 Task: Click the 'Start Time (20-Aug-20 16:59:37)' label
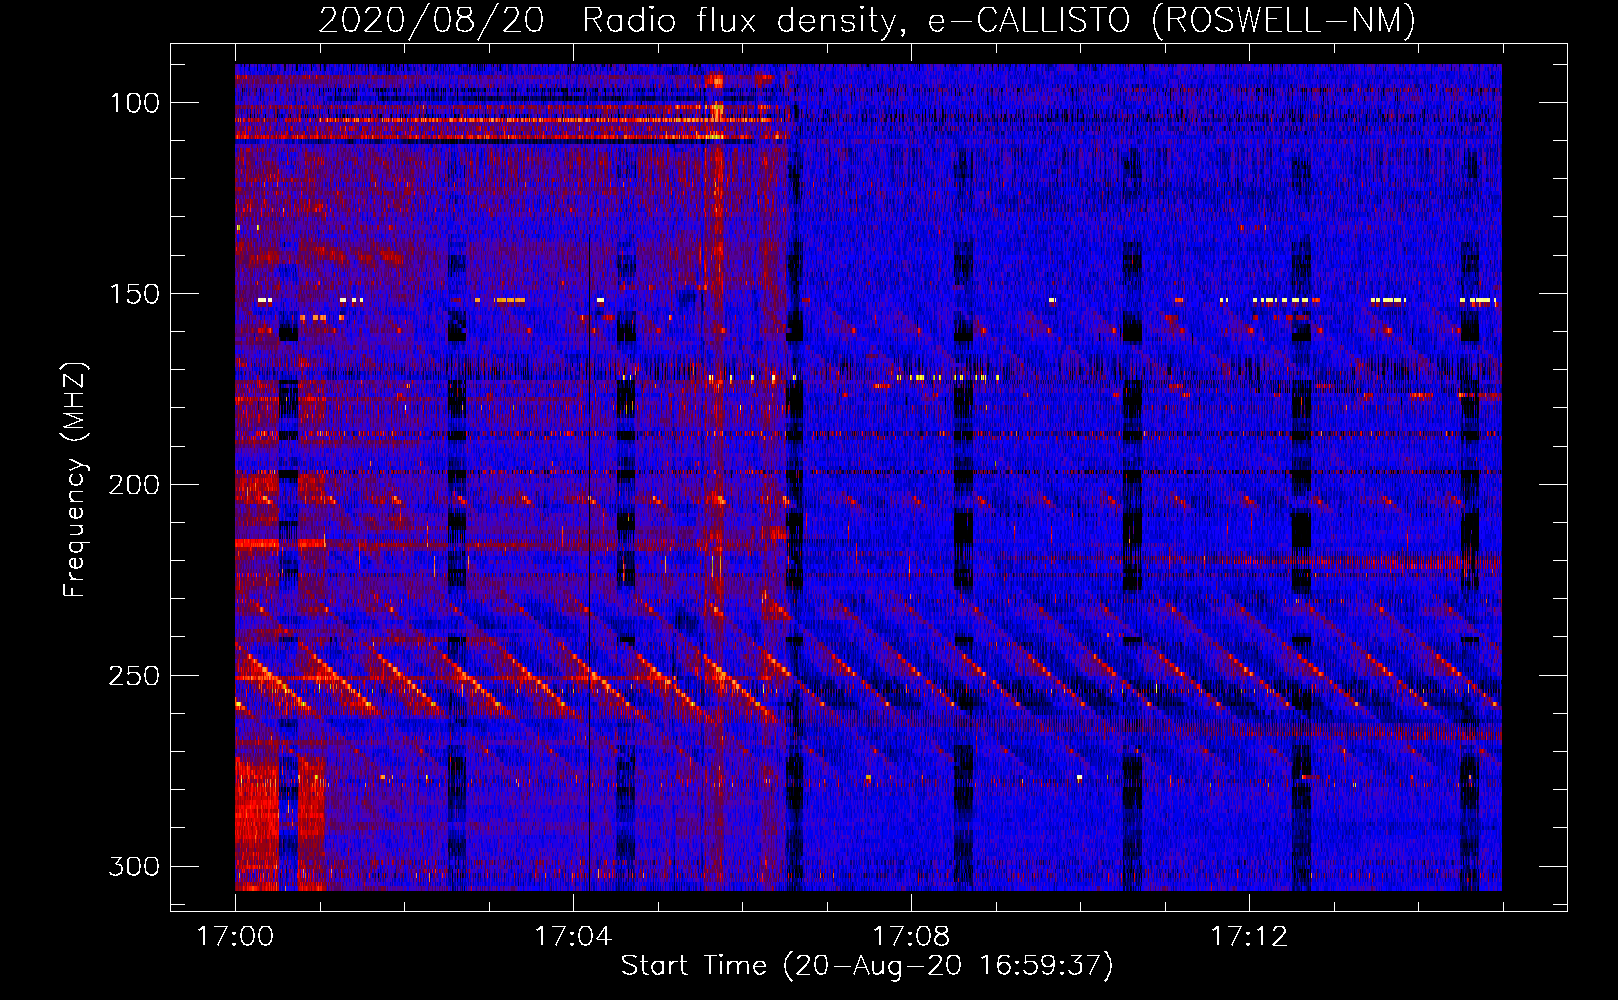pyautogui.click(x=867, y=966)
